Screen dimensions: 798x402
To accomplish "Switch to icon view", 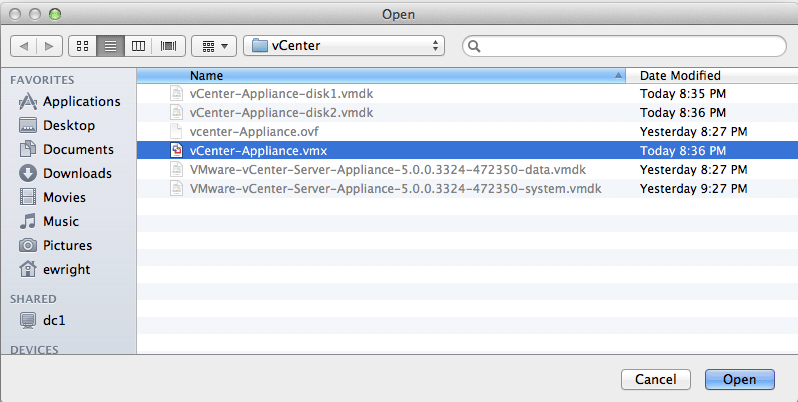I will tap(82, 46).
